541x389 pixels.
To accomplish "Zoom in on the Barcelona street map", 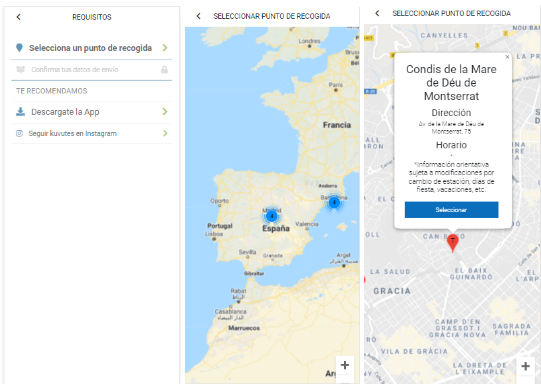I will point(525,366).
